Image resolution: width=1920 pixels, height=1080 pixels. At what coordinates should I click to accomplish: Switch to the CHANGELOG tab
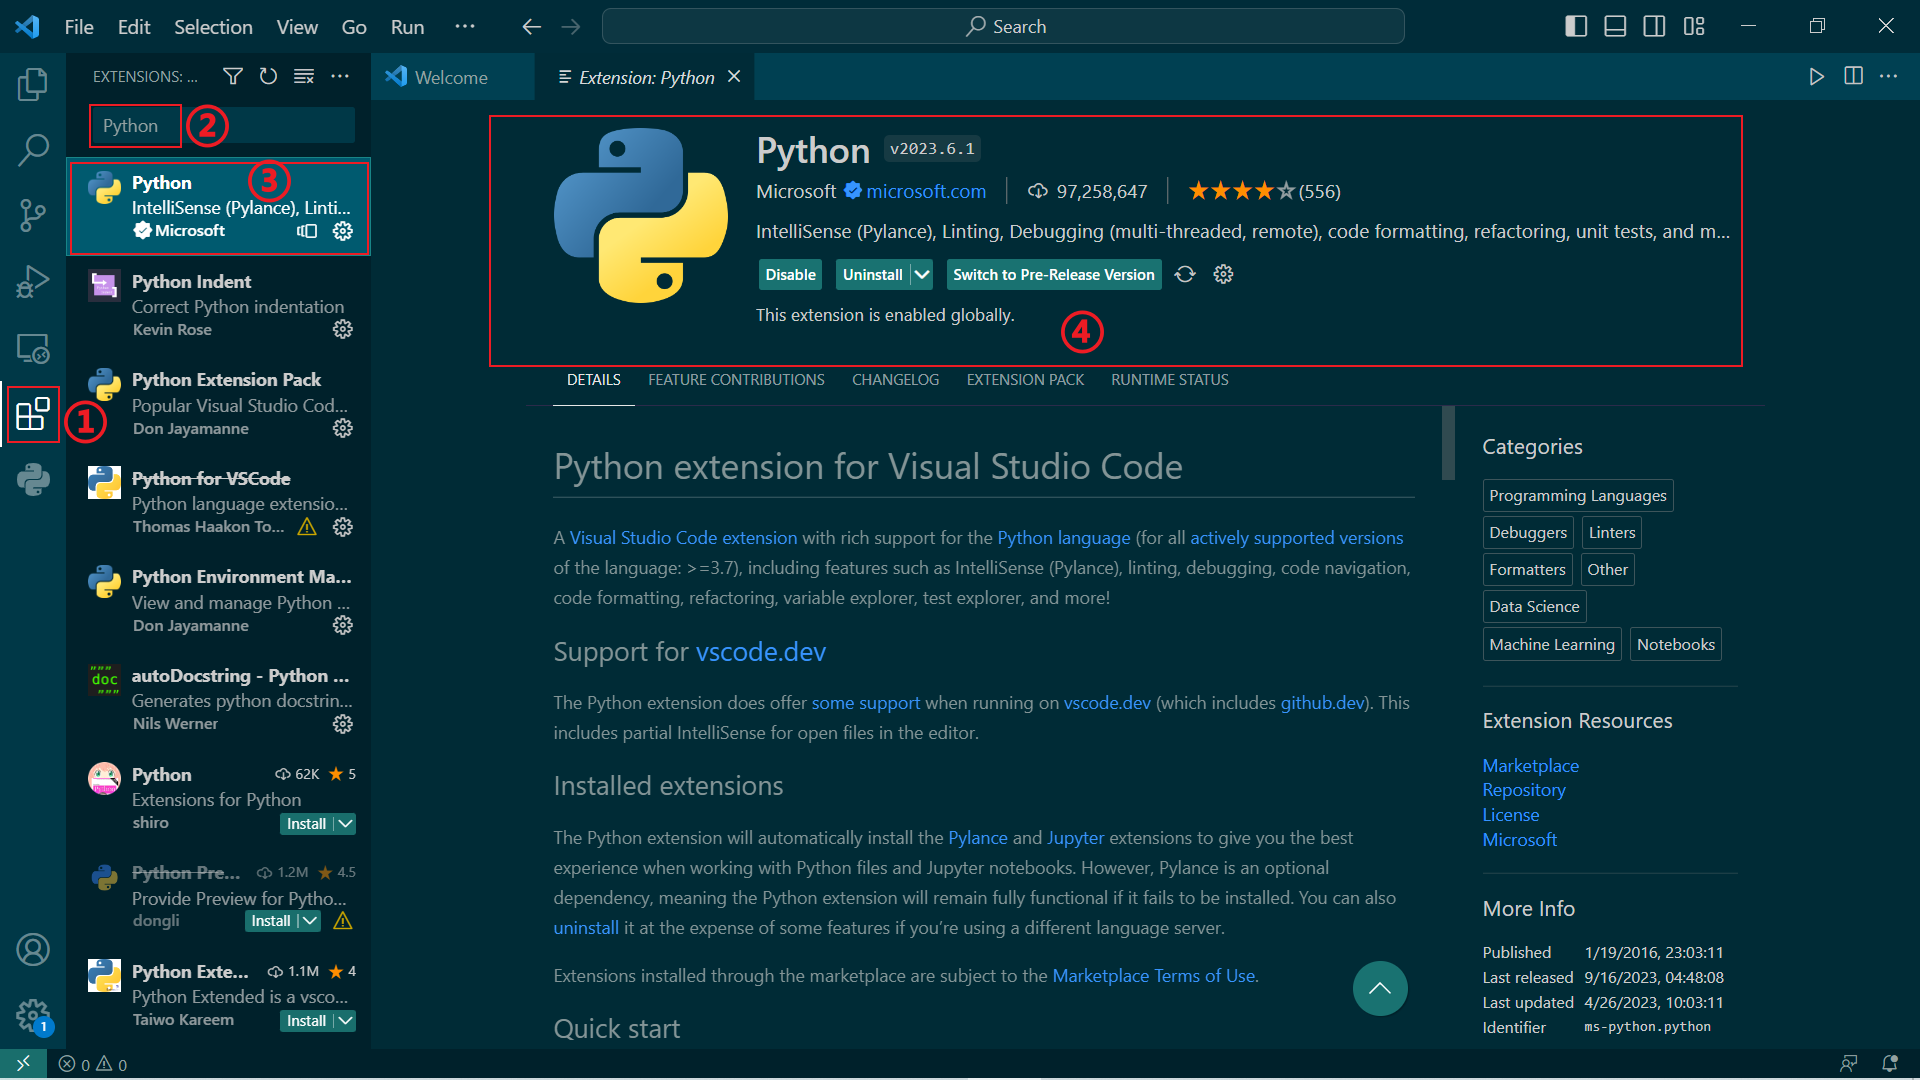click(x=895, y=380)
